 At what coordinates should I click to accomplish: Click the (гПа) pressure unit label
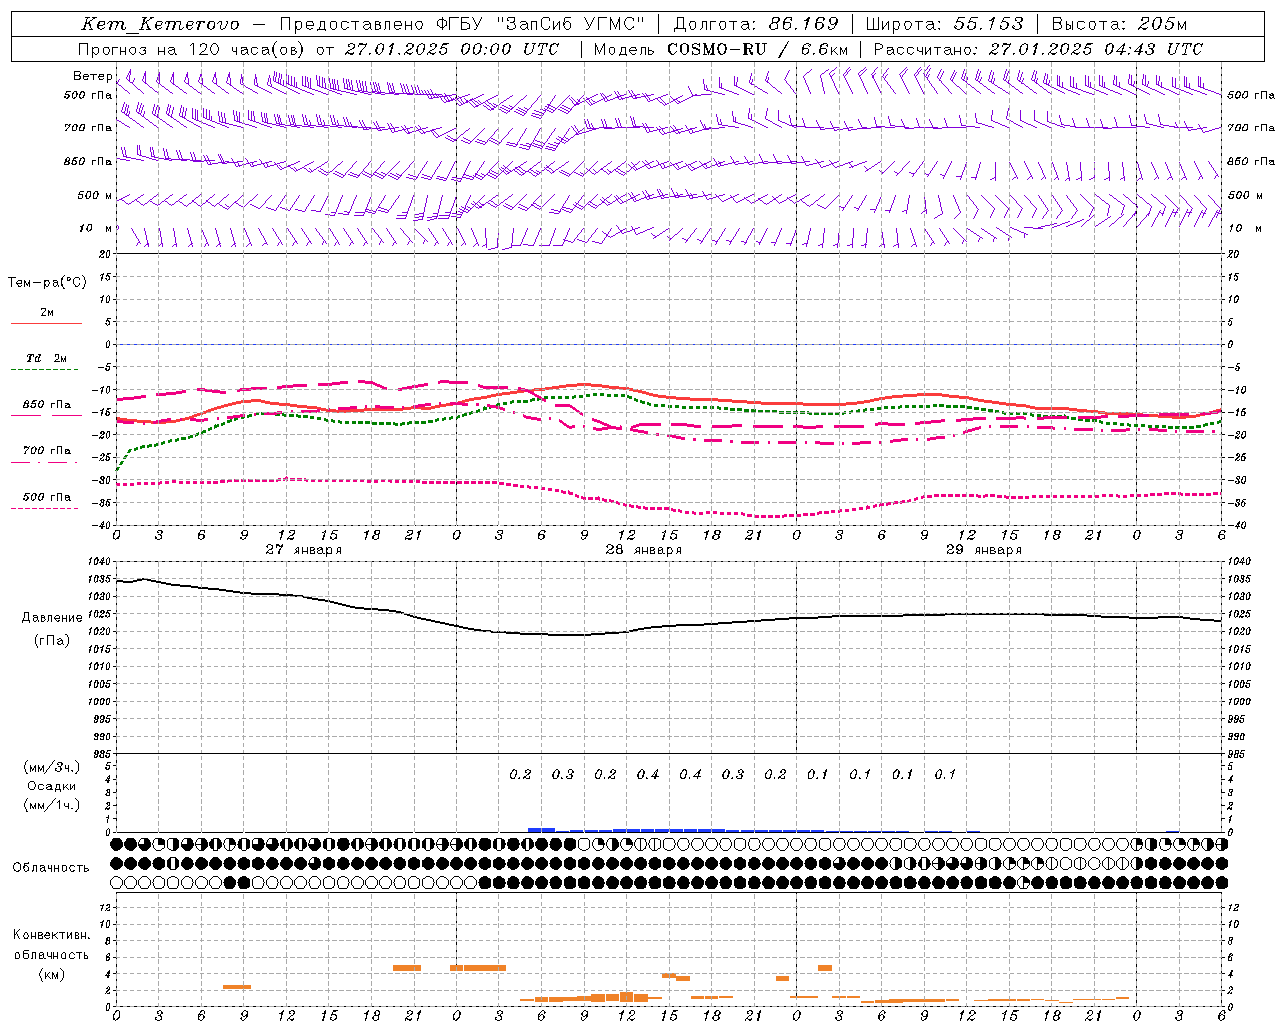click(52, 640)
